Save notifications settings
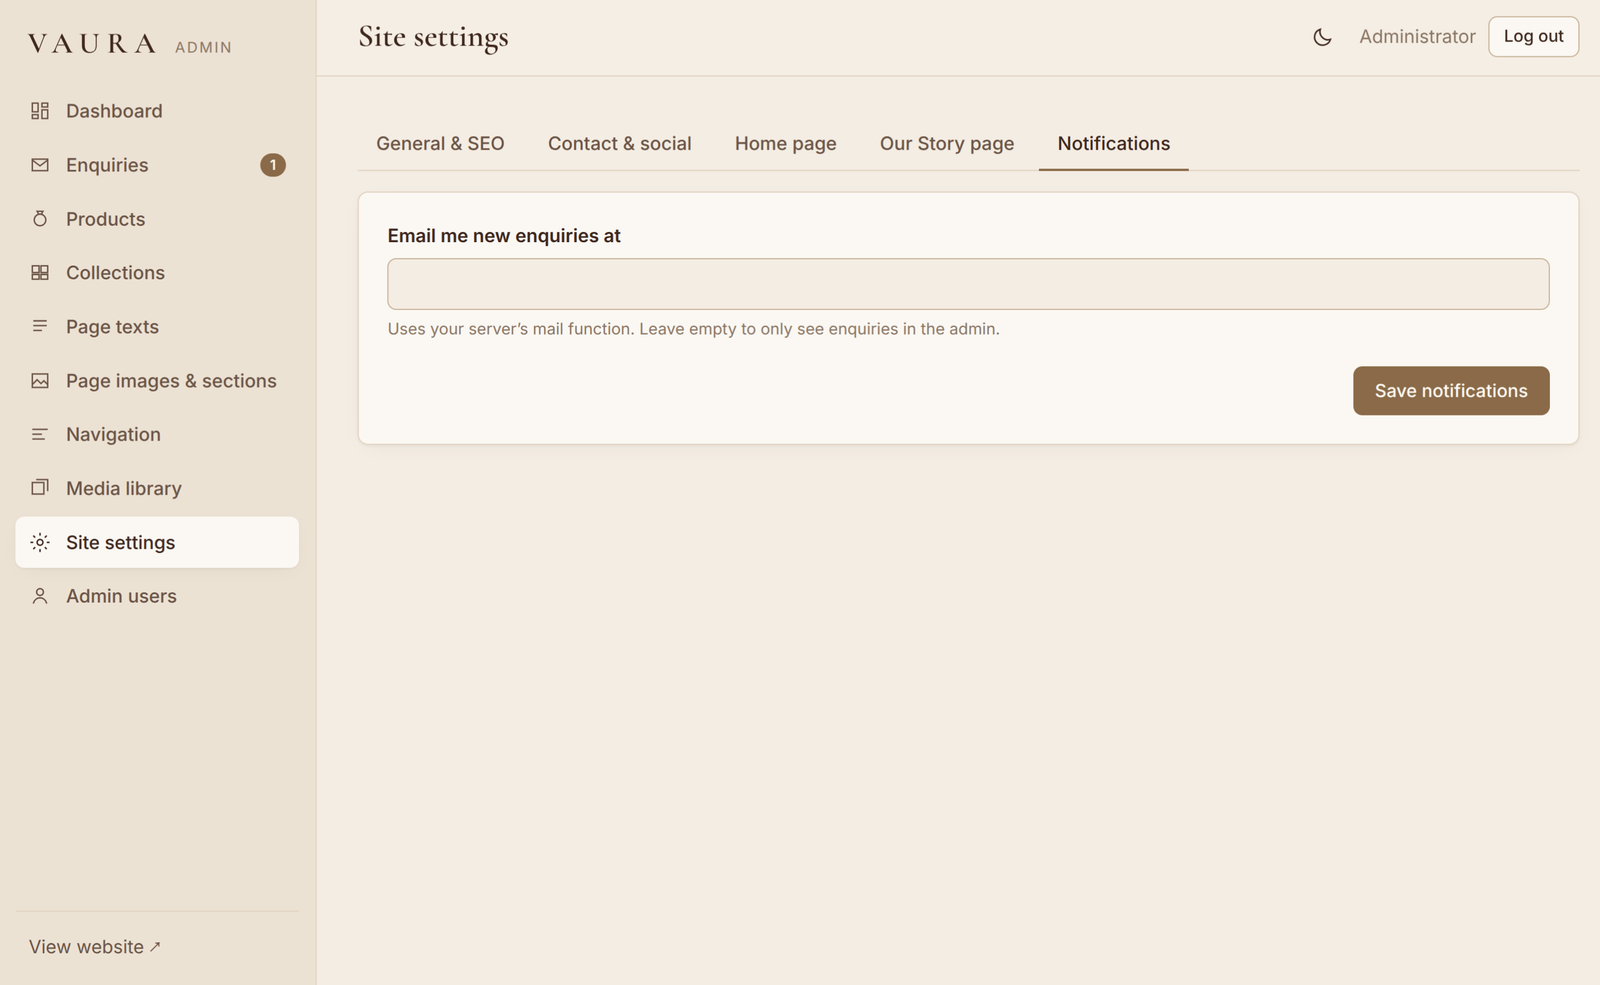Viewport: 1600px width, 985px height. pos(1451,391)
